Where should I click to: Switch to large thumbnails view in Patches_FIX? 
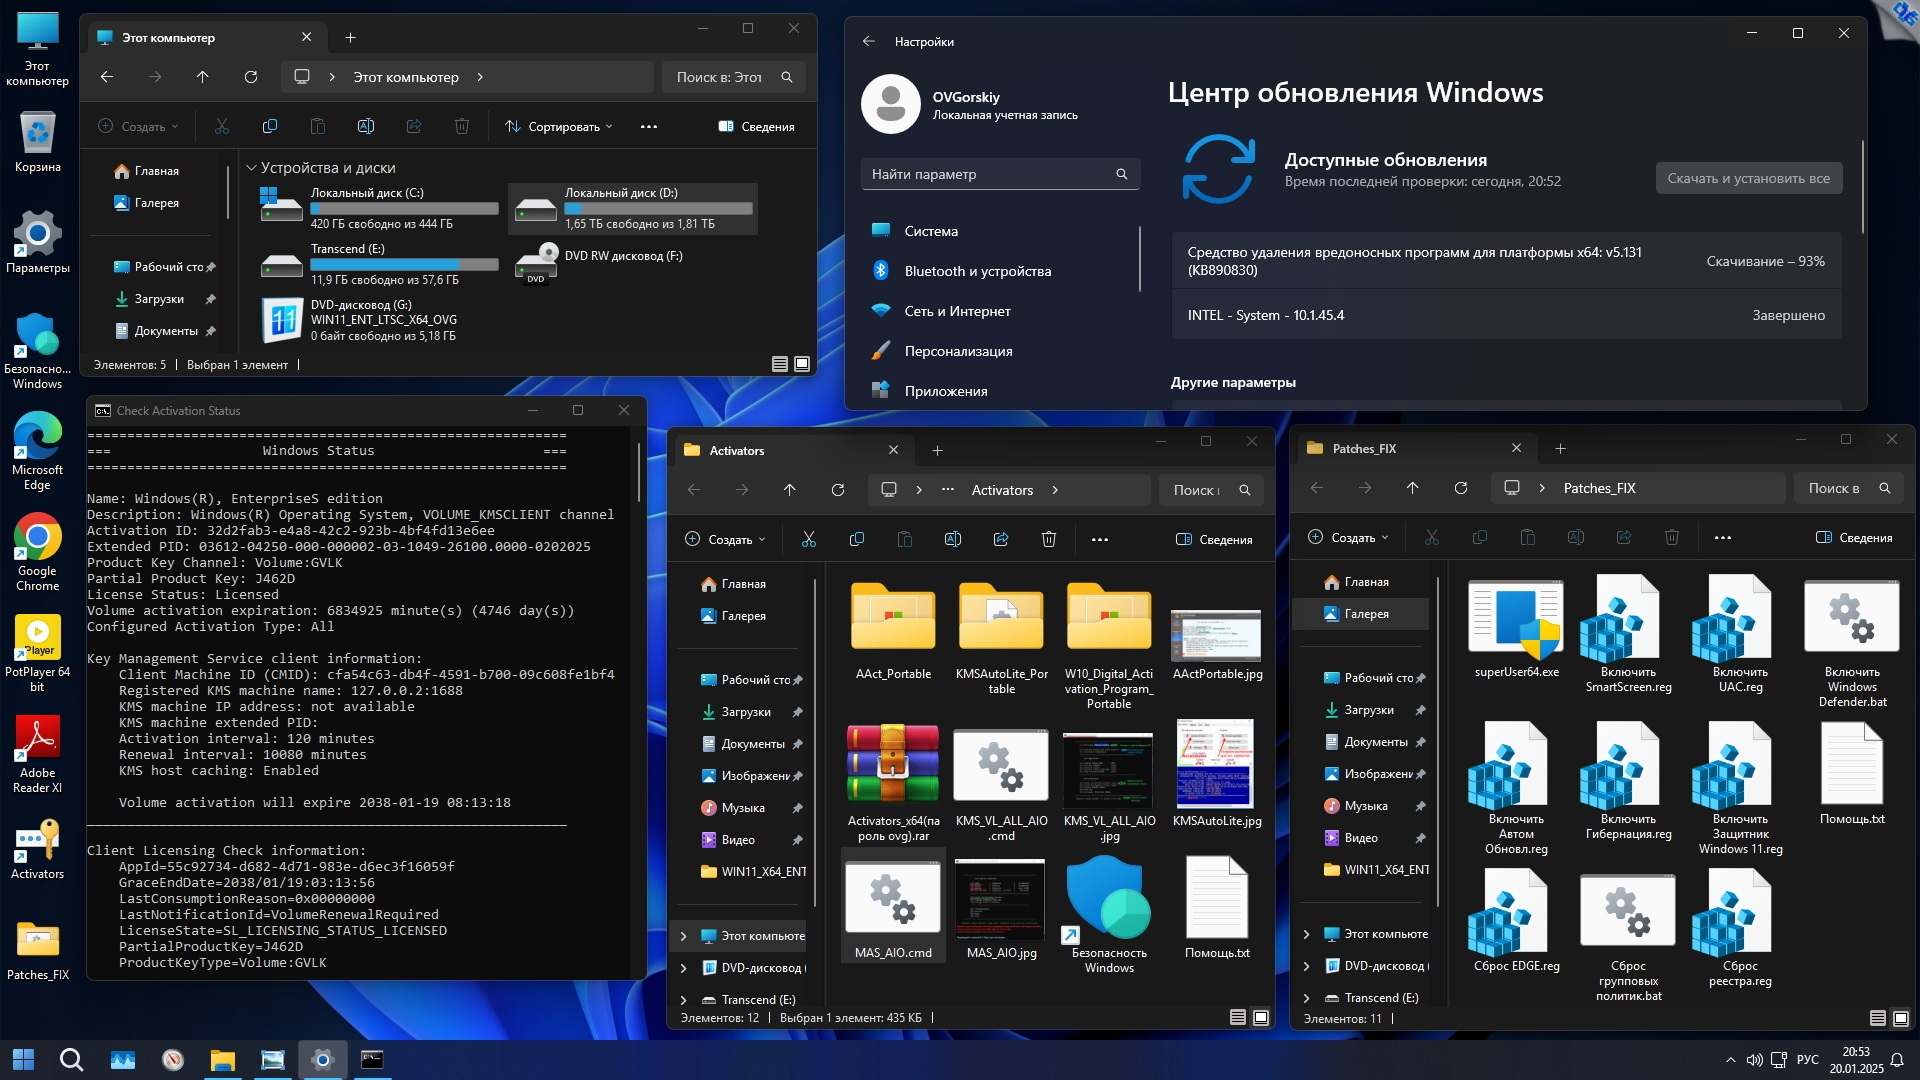tap(1900, 1018)
